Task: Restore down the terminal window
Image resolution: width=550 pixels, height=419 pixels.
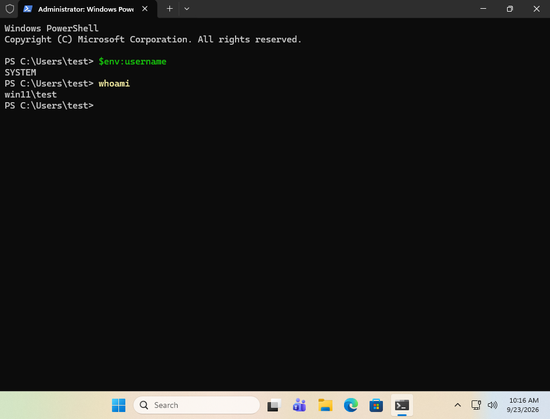Action: (510, 9)
